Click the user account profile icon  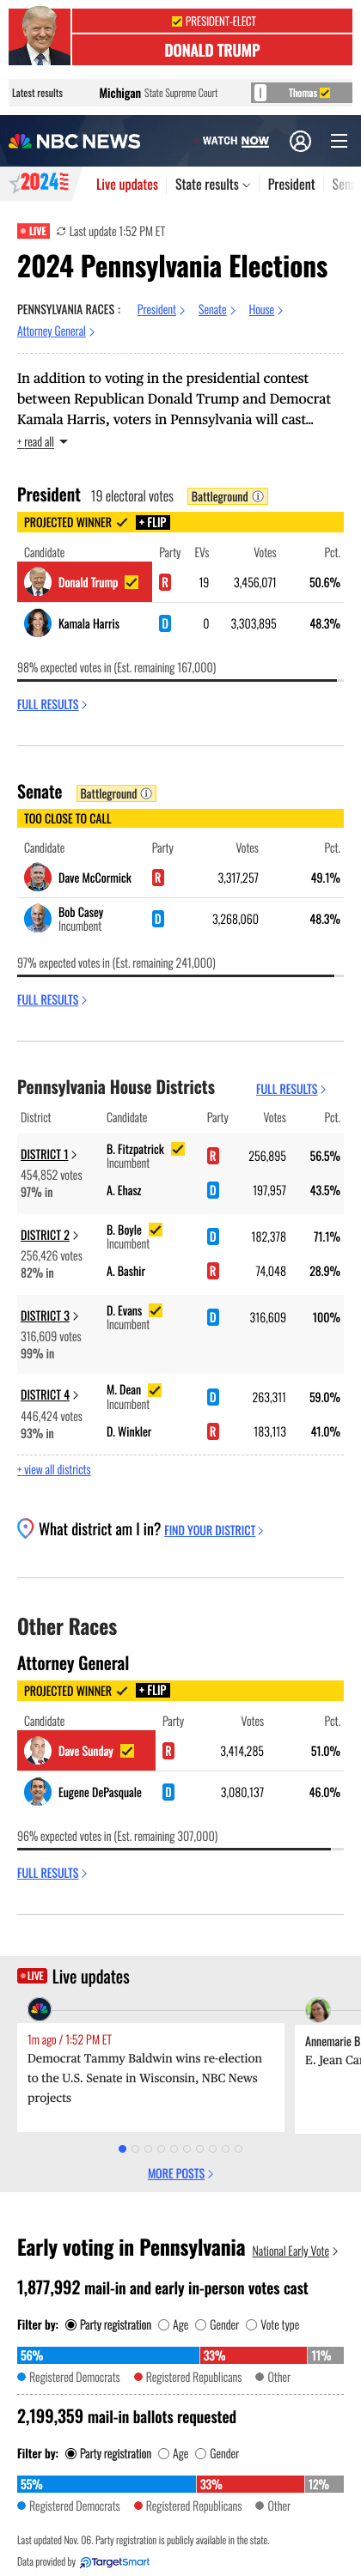coord(300,141)
